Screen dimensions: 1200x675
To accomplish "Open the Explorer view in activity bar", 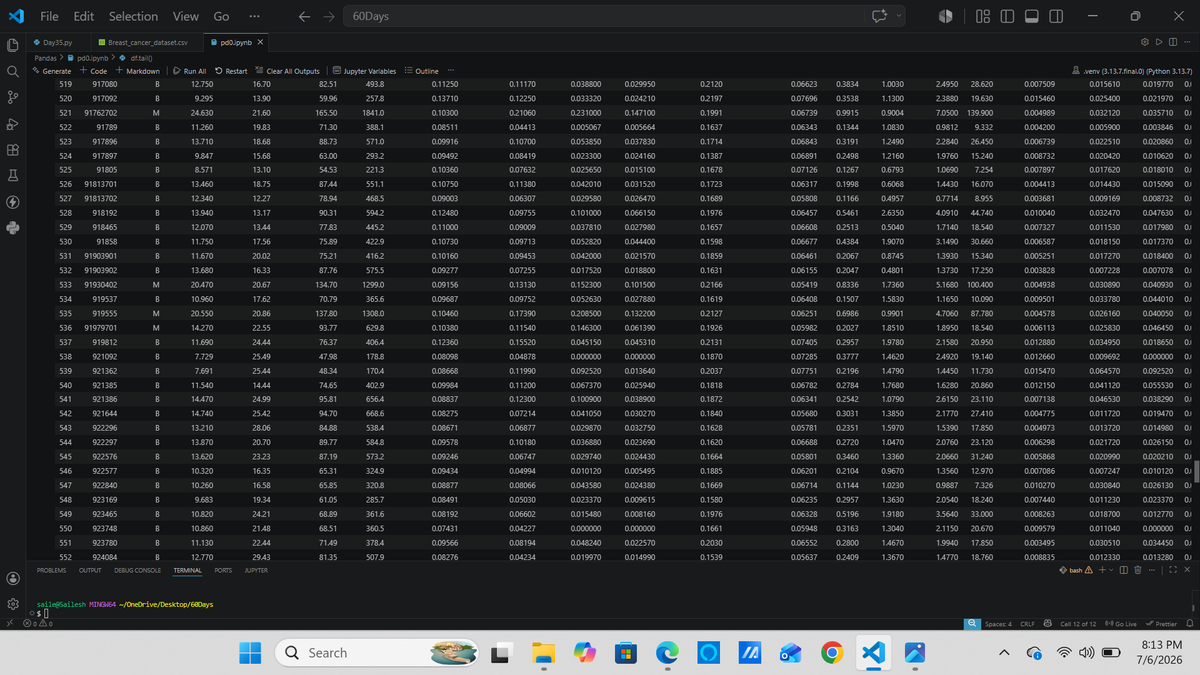I will coord(12,46).
